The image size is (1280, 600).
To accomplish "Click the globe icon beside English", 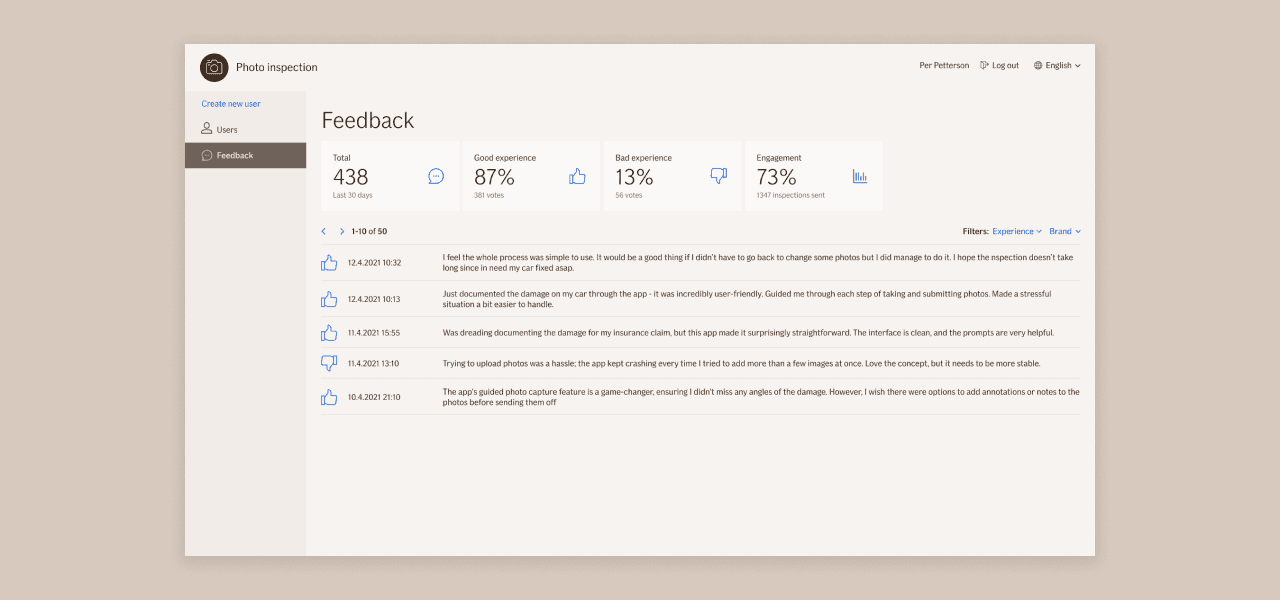I will pyautogui.click(x=1038, y=65).
